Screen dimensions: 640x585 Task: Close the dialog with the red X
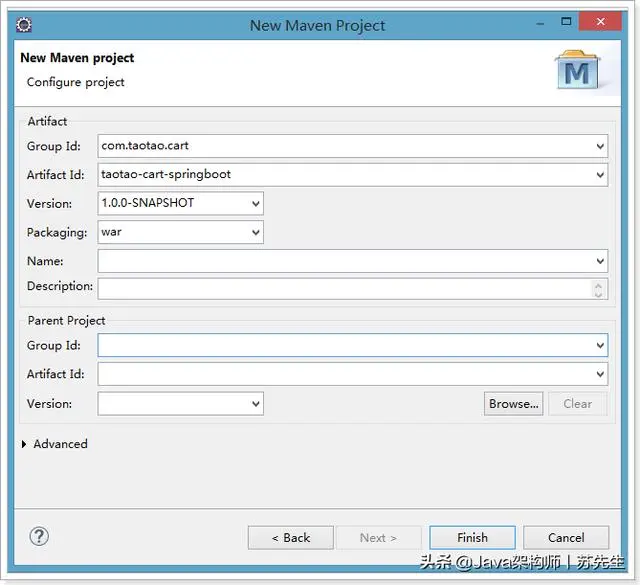600,21
